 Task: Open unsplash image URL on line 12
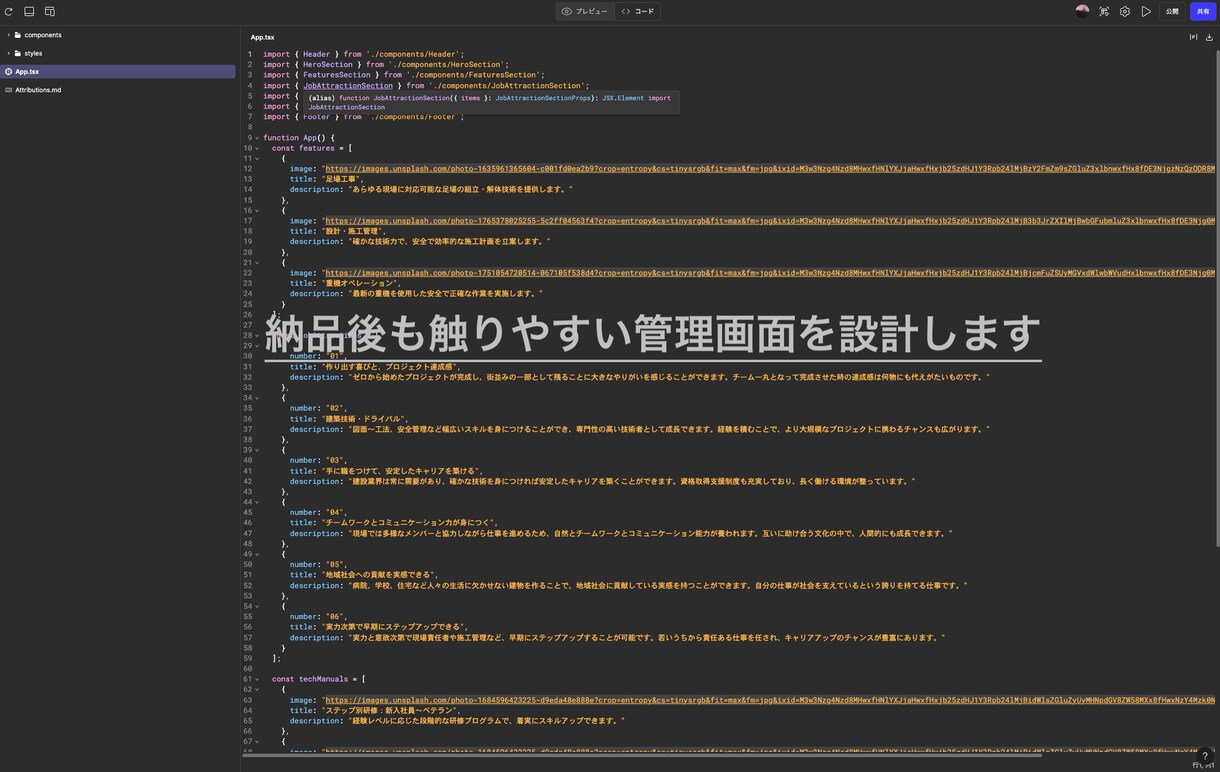[x=770, y=169]
